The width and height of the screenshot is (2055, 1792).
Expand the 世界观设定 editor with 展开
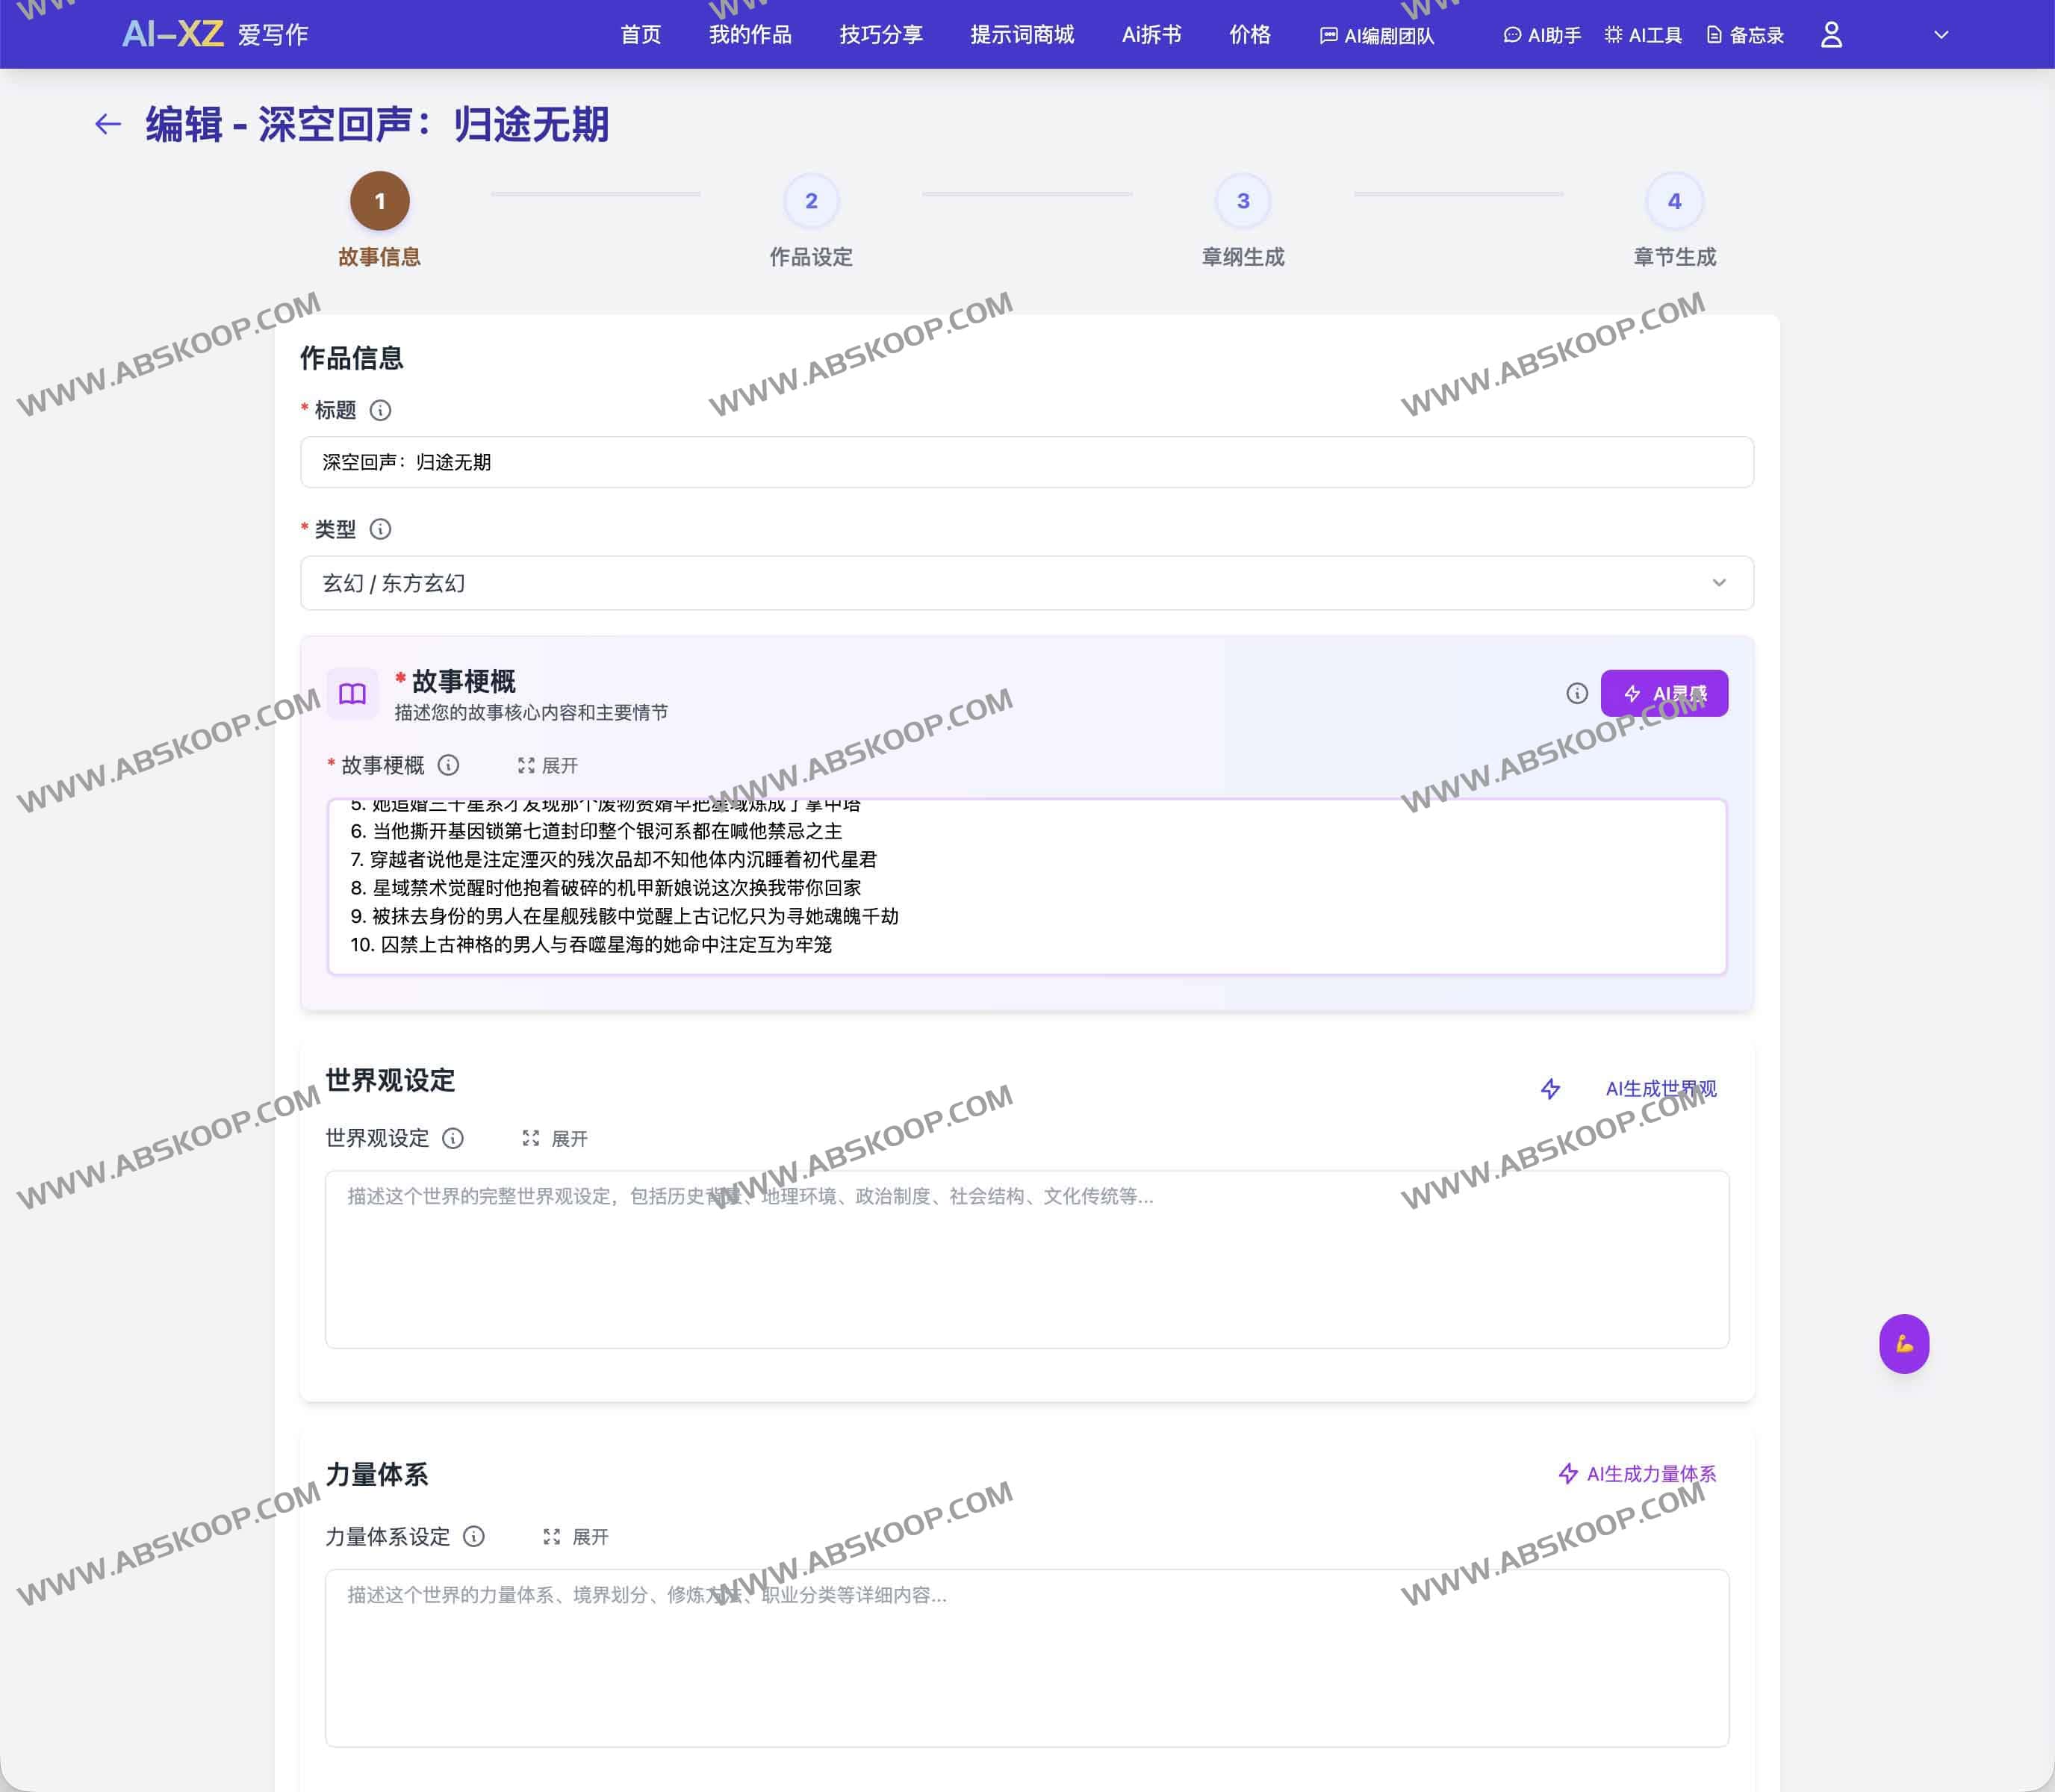[555, 1138]
